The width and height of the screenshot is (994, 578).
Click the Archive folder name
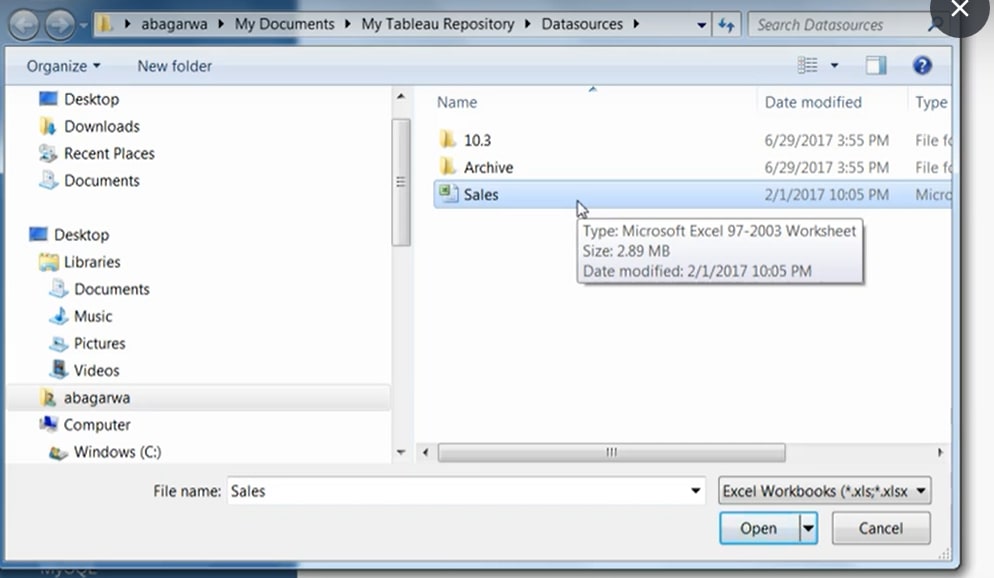click(488, 167)
